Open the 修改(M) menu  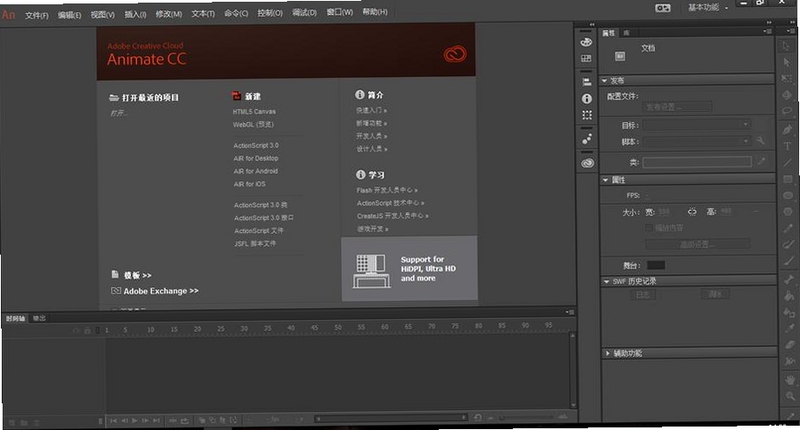coord(169,14)
